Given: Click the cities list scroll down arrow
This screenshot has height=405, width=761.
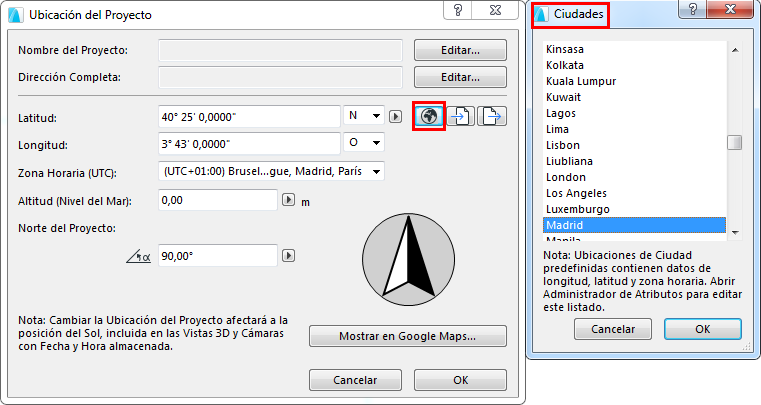Looking at the screenshot, I should pos(735,233).
